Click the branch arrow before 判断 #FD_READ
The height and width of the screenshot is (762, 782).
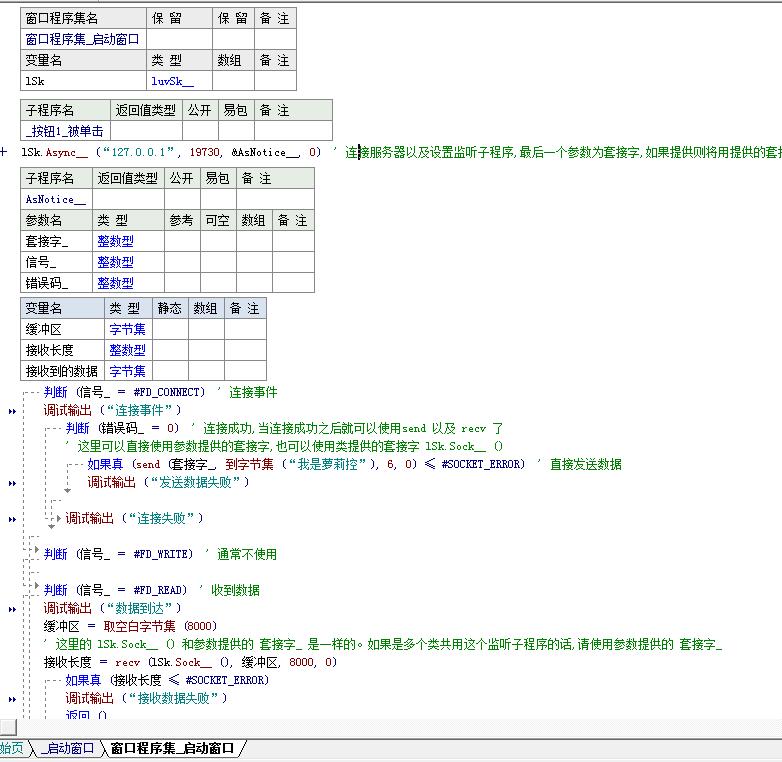[38, 588]
